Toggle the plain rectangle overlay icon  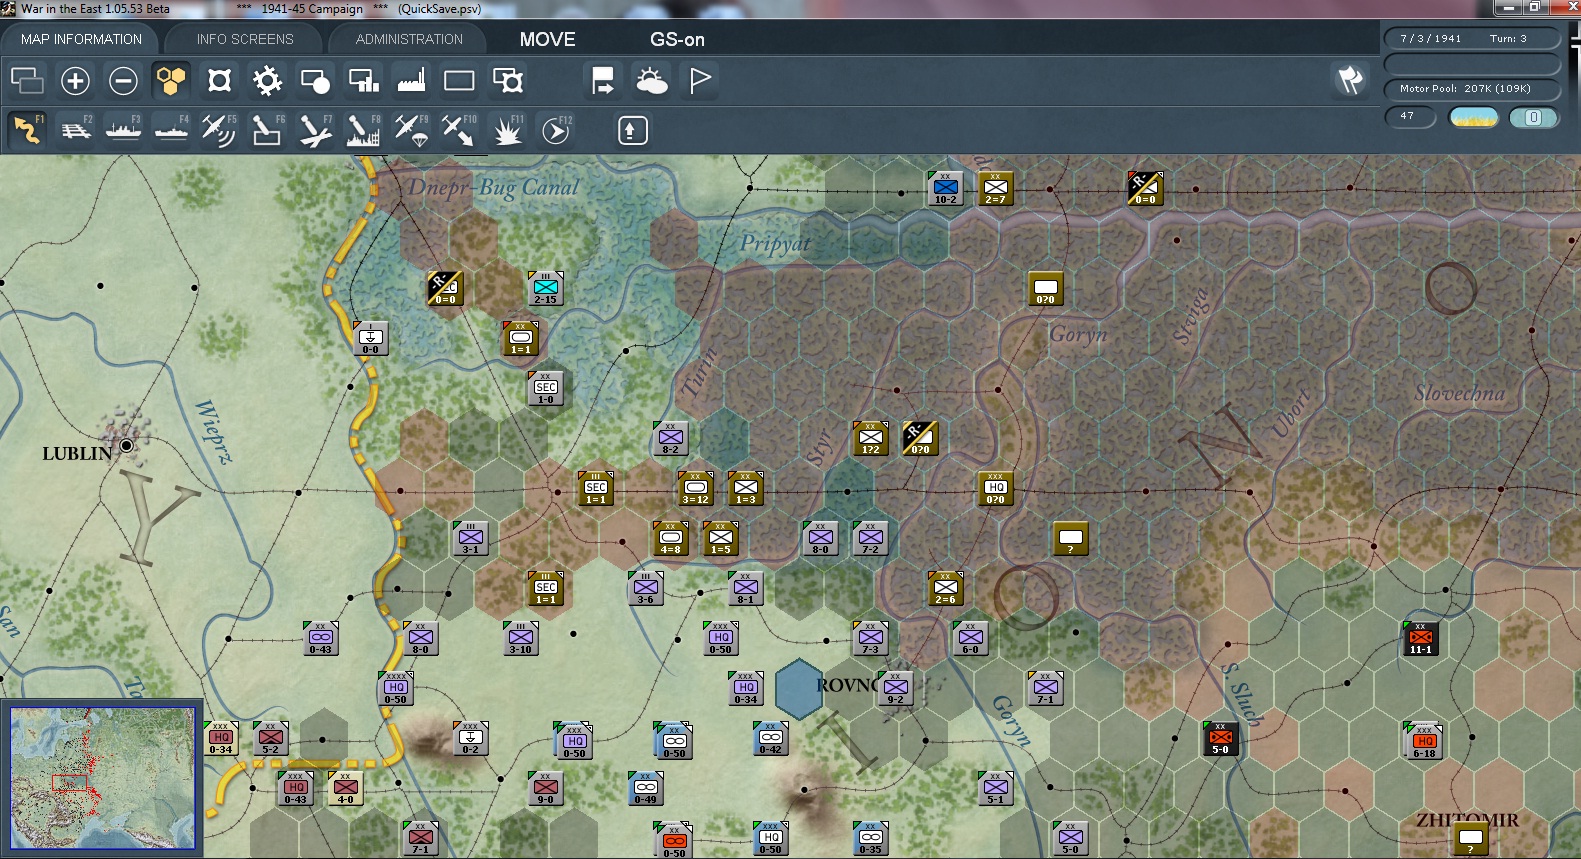click(459, 80)
